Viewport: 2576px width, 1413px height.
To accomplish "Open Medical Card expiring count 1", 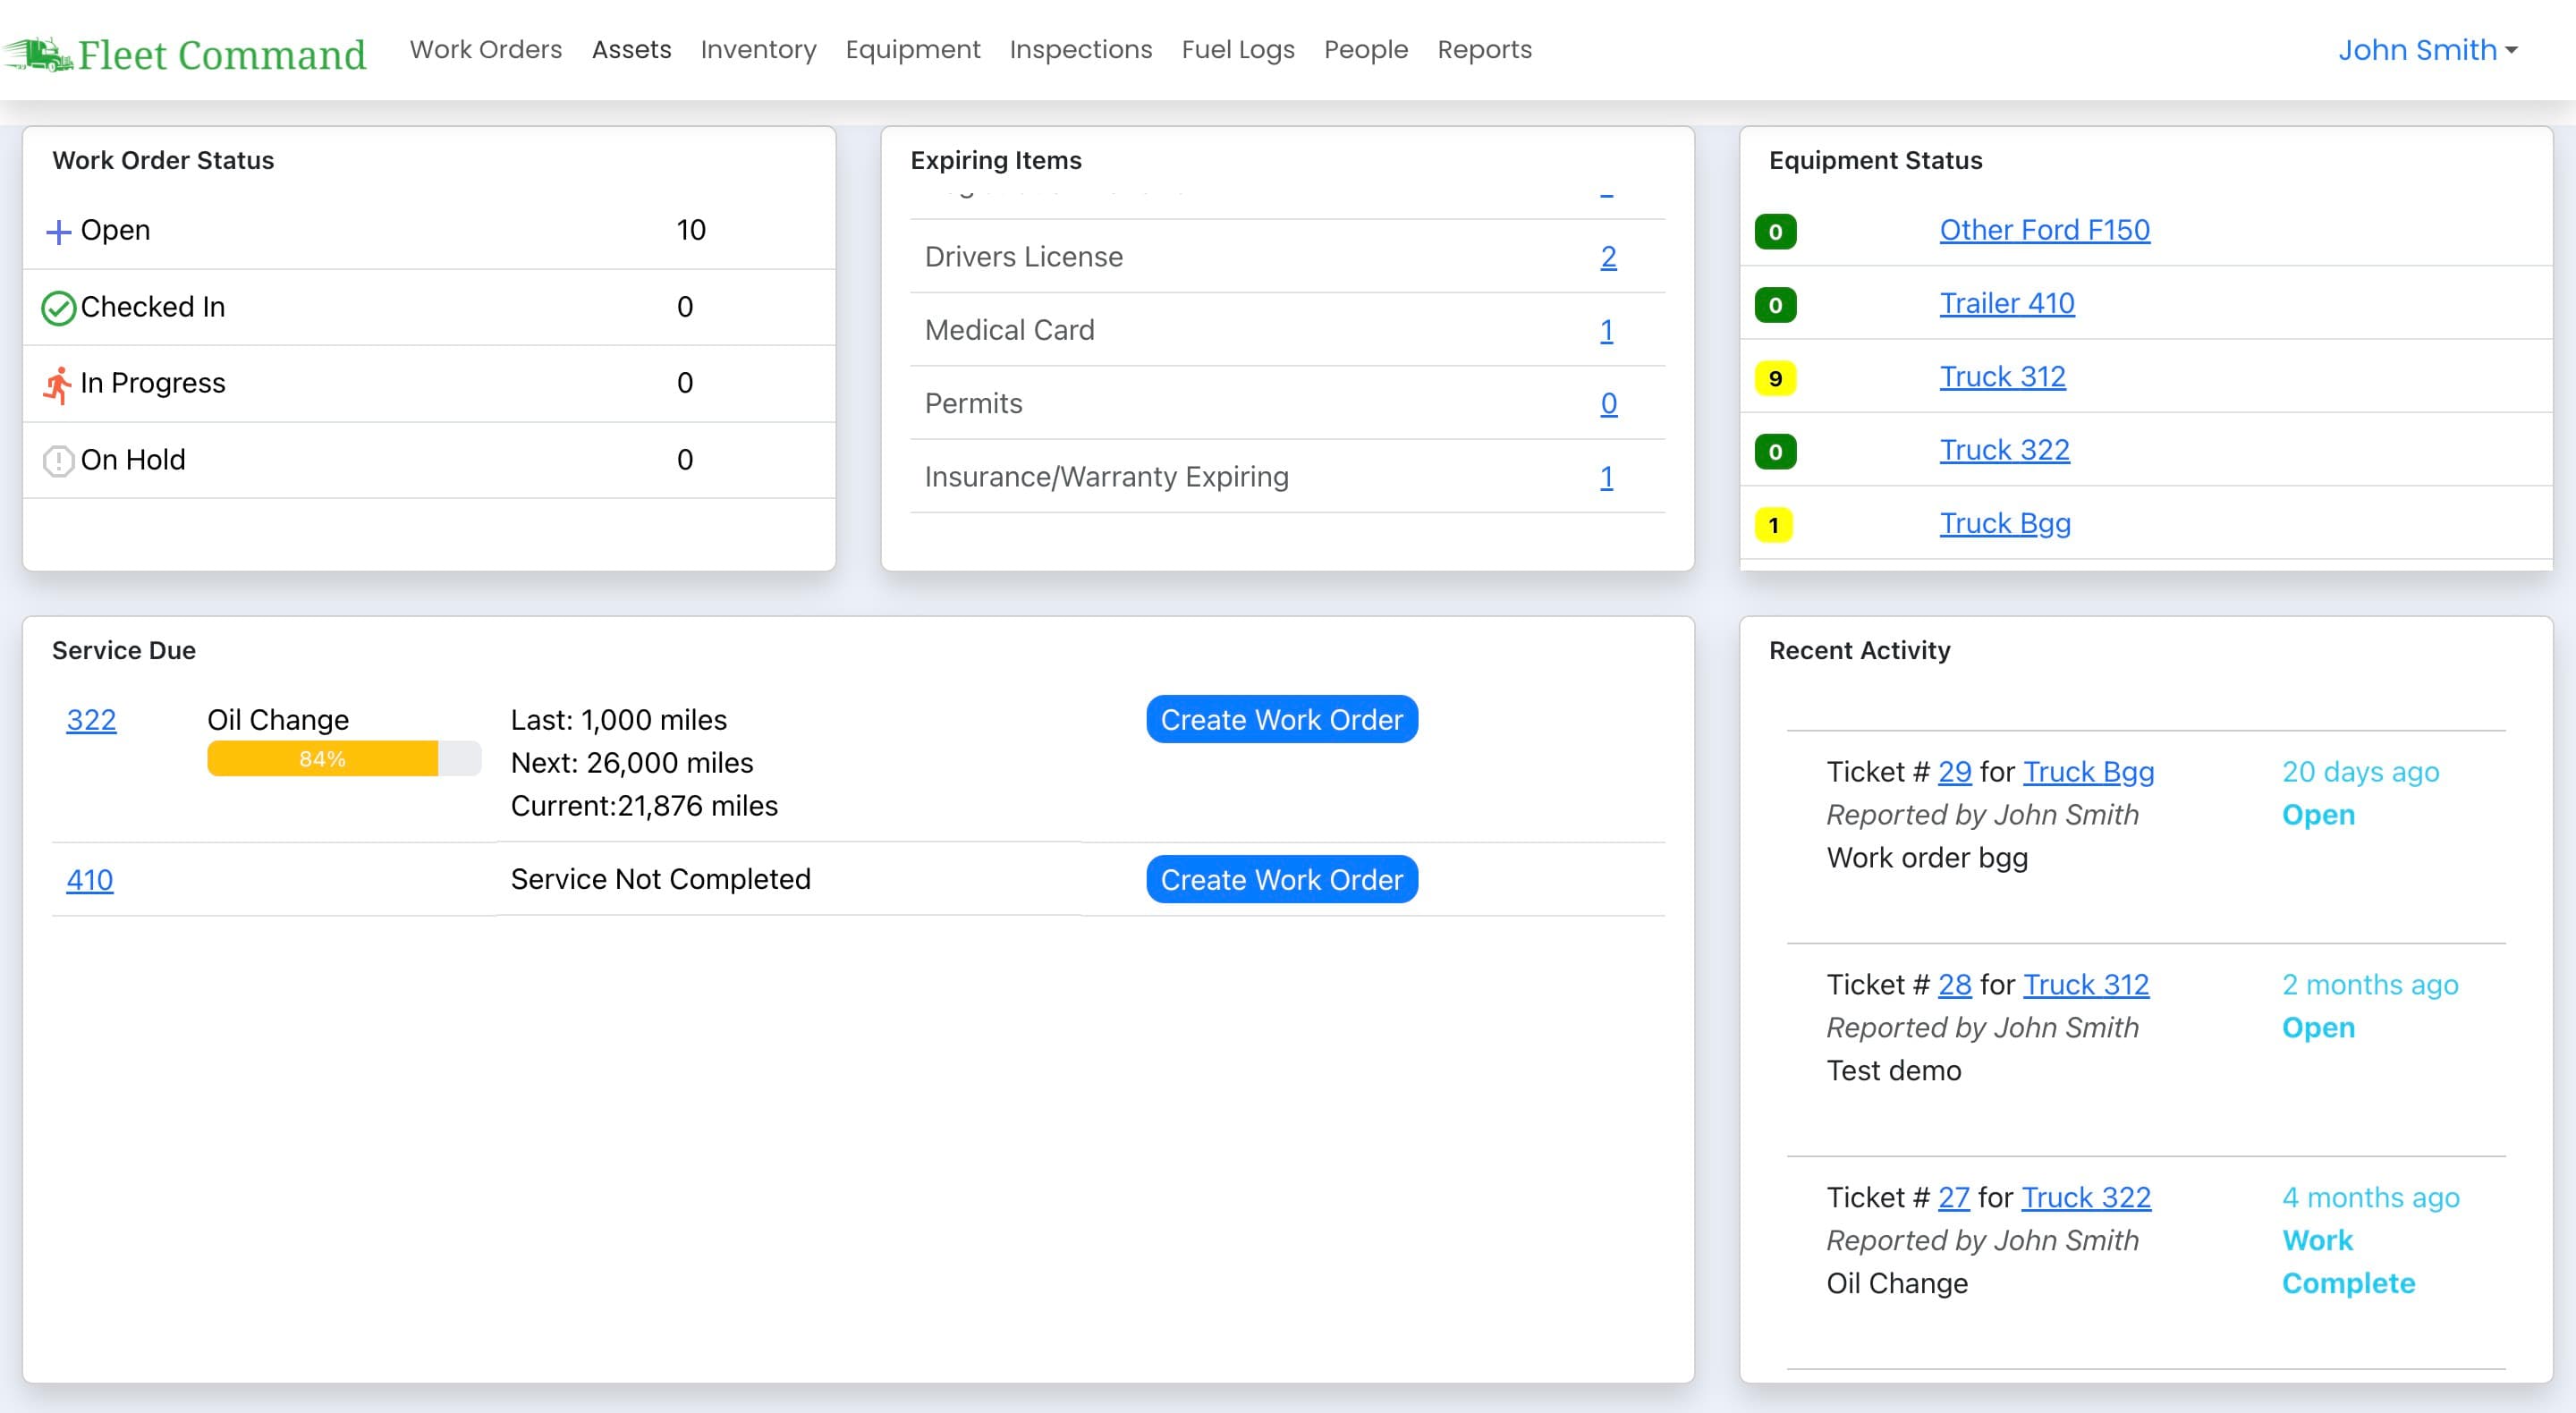I will [x=1606, y=330].
